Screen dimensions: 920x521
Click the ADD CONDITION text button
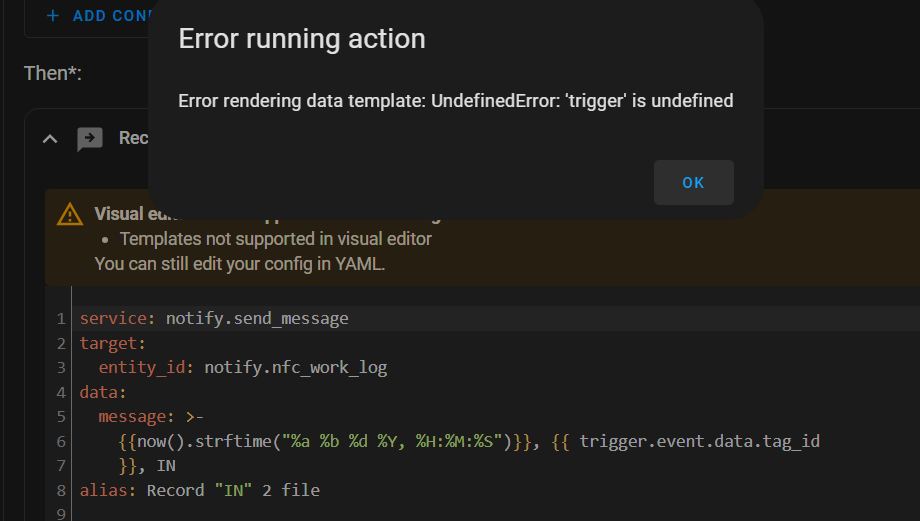[110, 16]
